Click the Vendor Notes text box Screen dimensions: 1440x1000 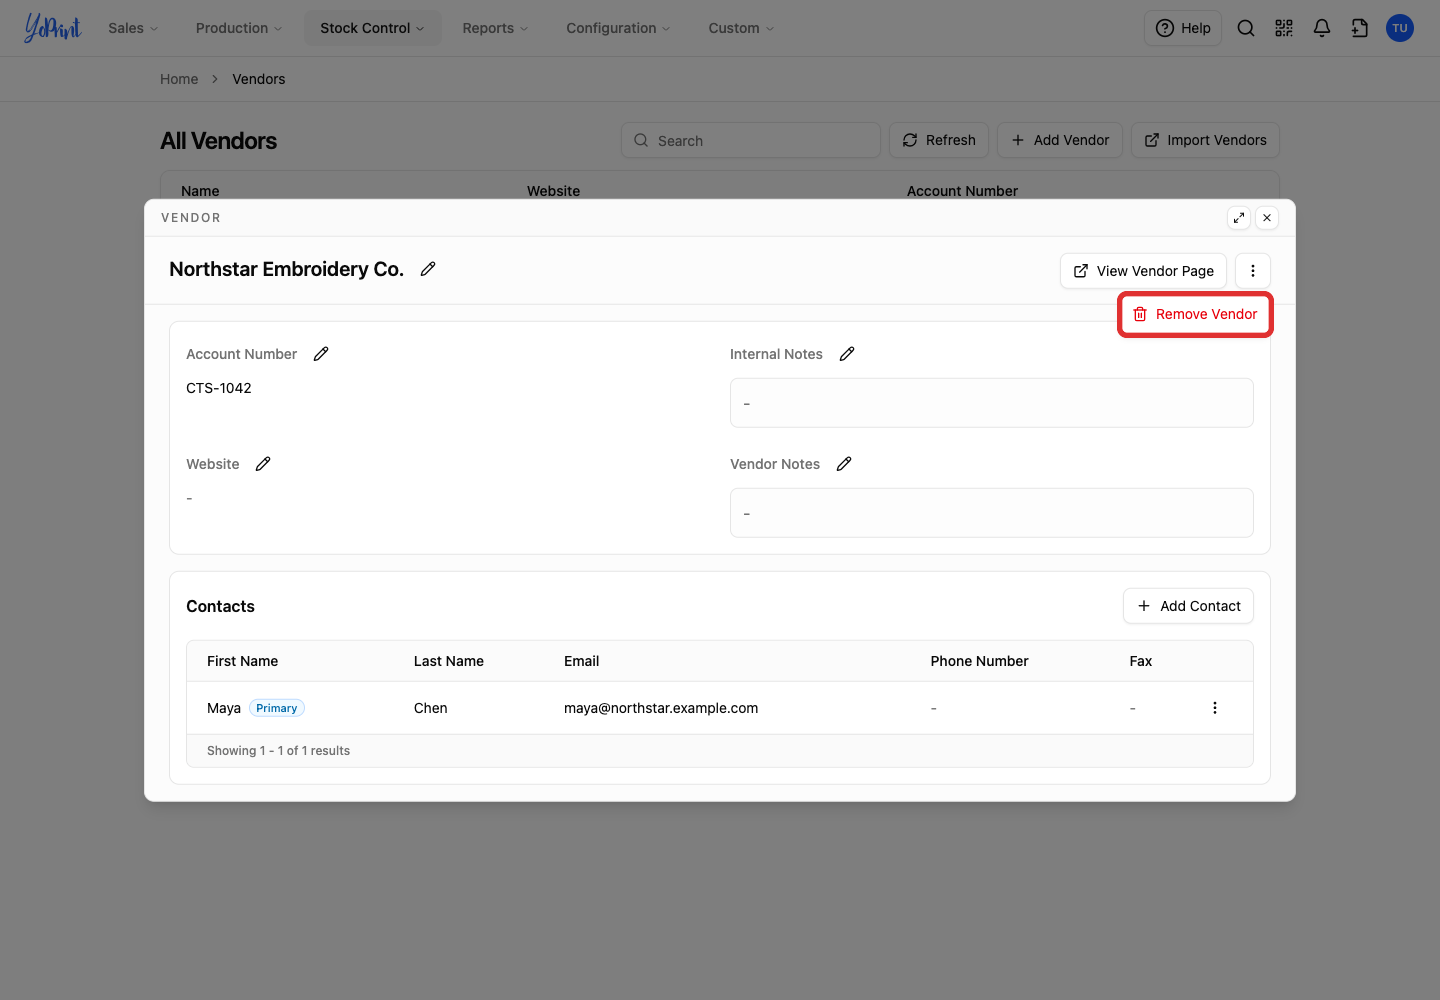[992, 513]
